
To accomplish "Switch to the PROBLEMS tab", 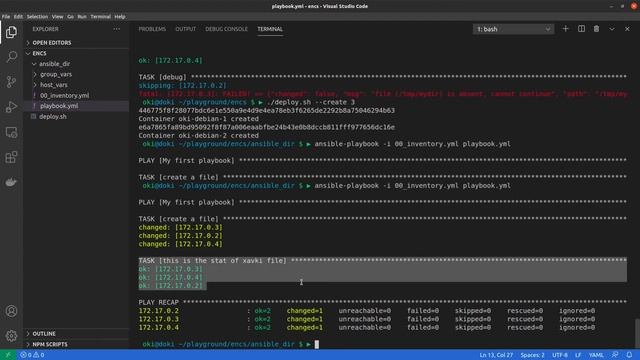I will pyautogui.click(x=152, y=29).
